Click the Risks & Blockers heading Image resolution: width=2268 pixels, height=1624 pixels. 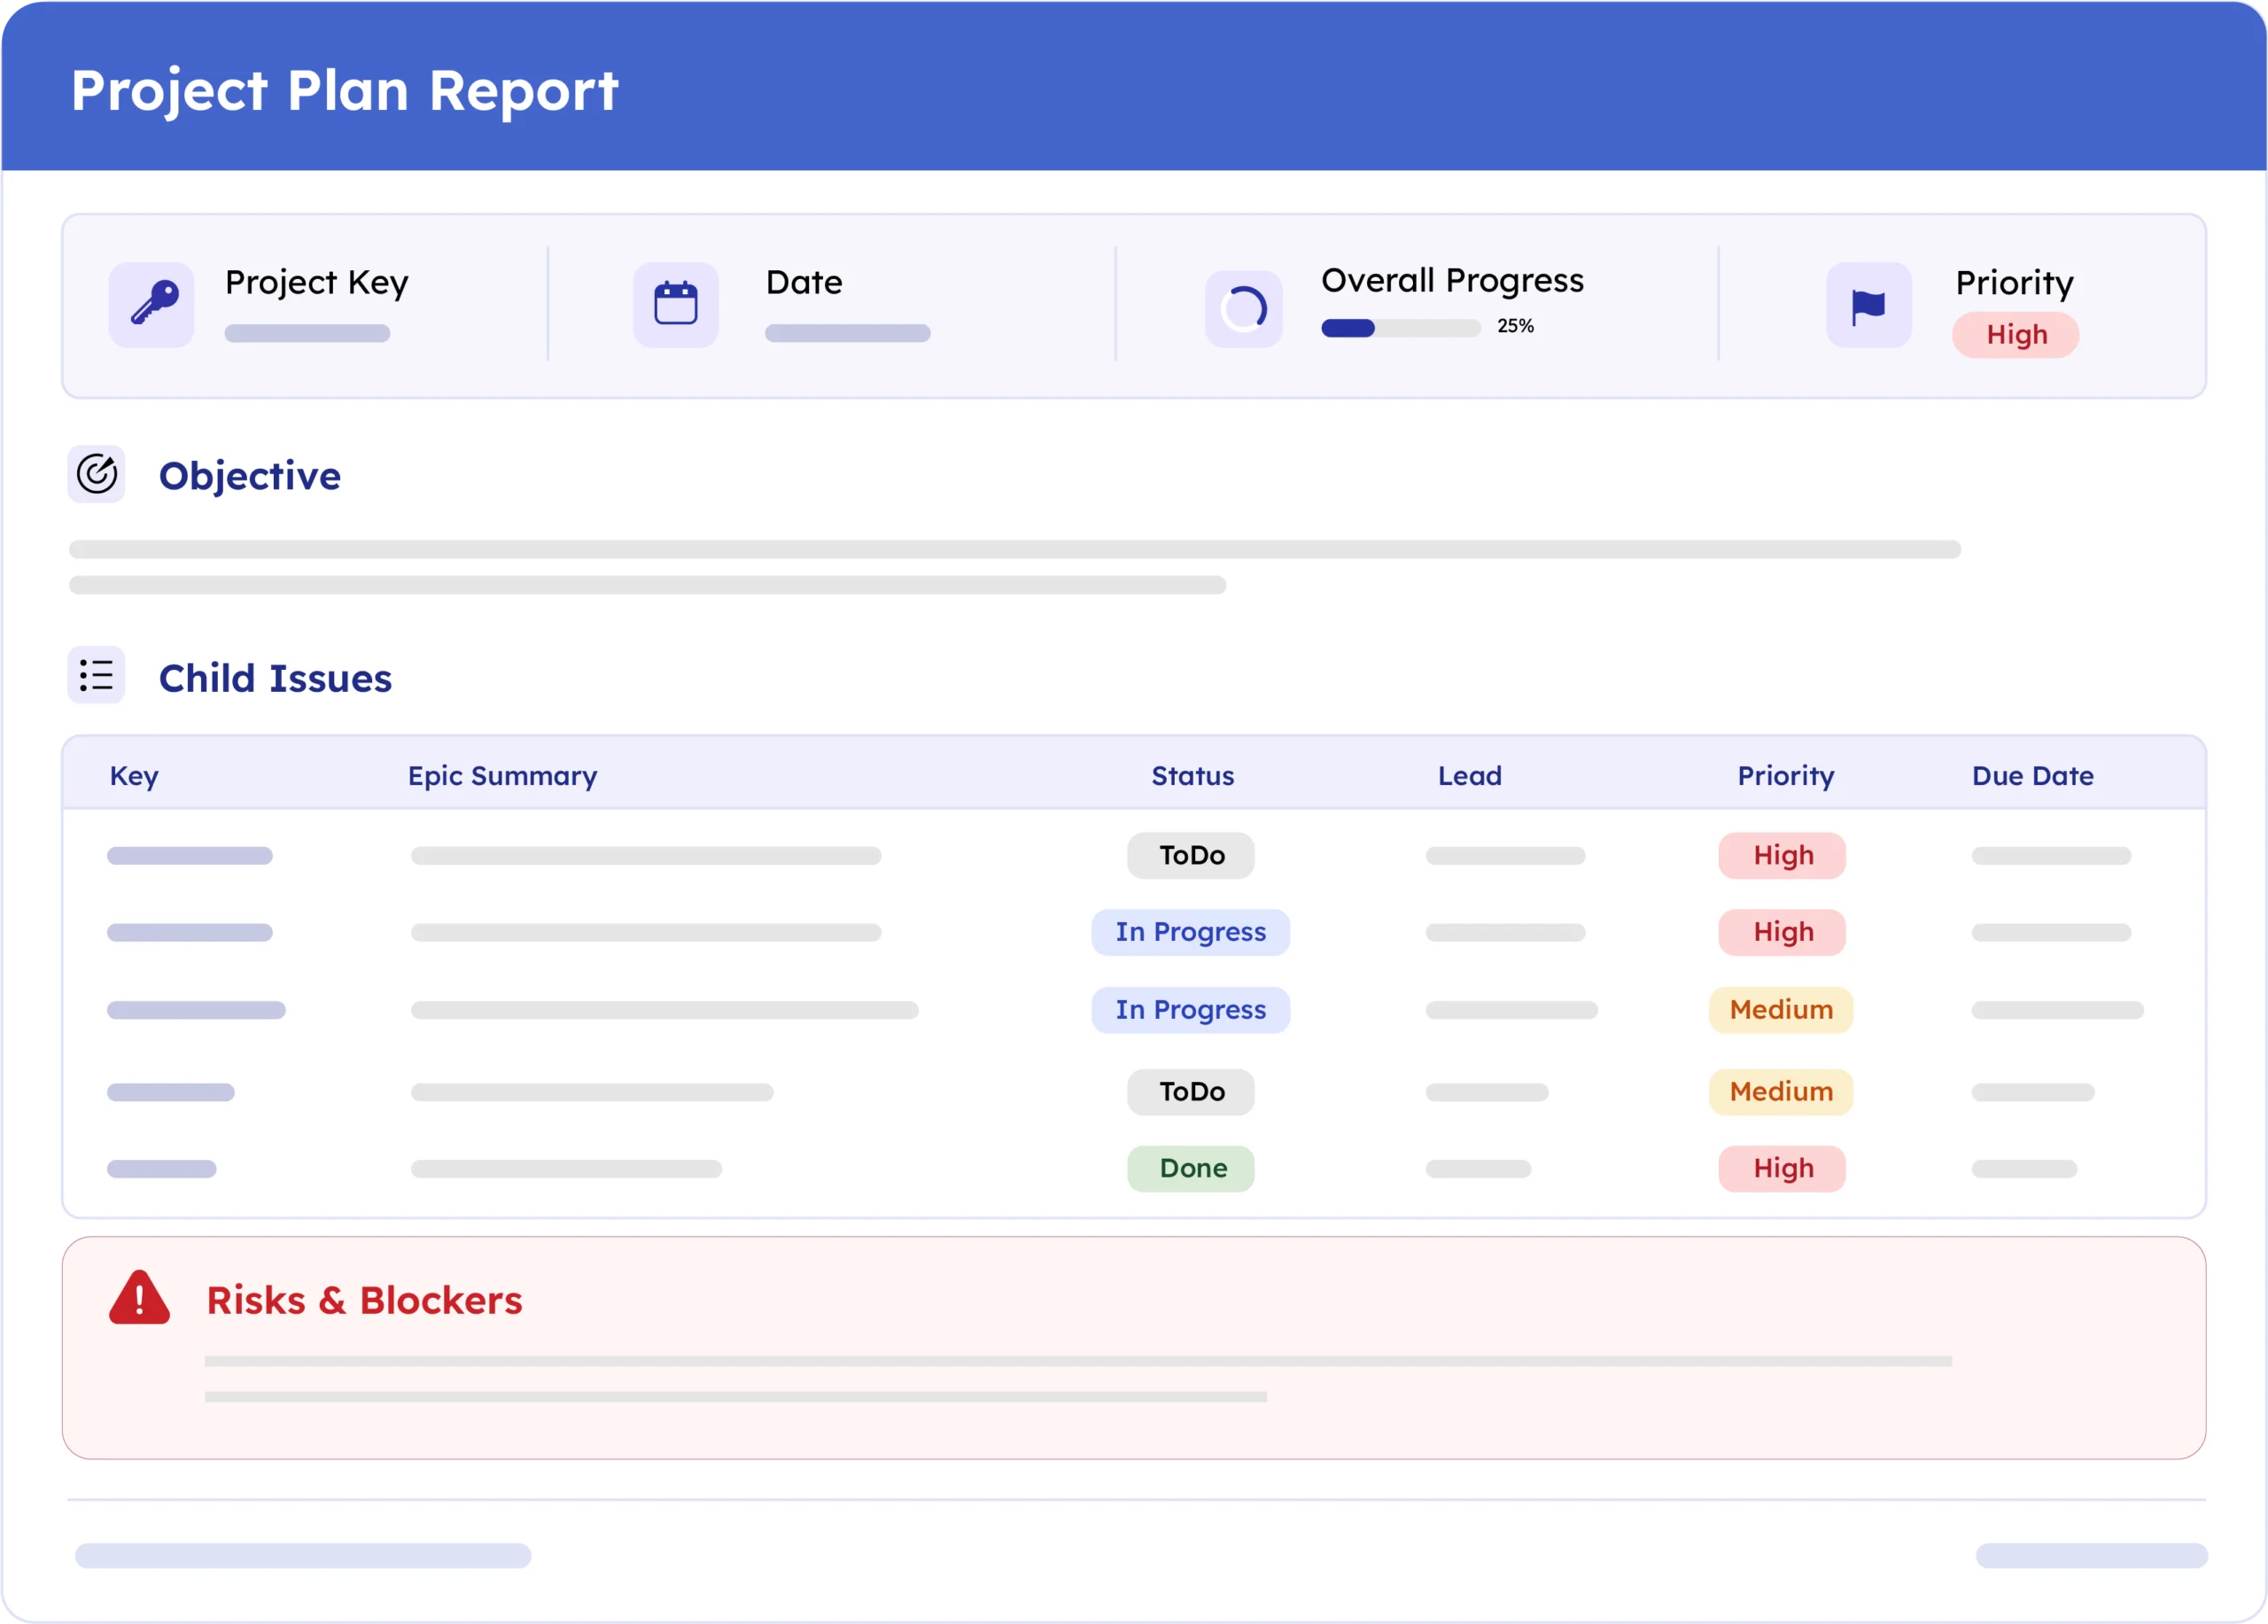(364, 1300)
